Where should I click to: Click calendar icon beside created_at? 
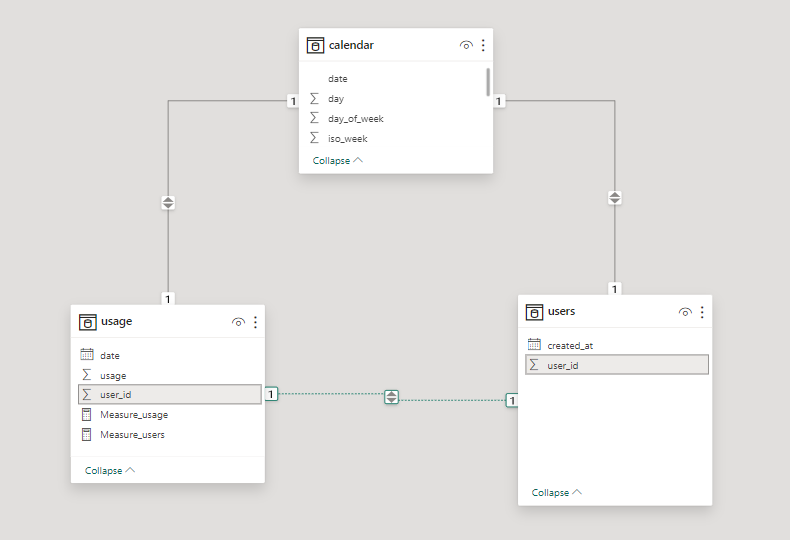coord(534,345)
